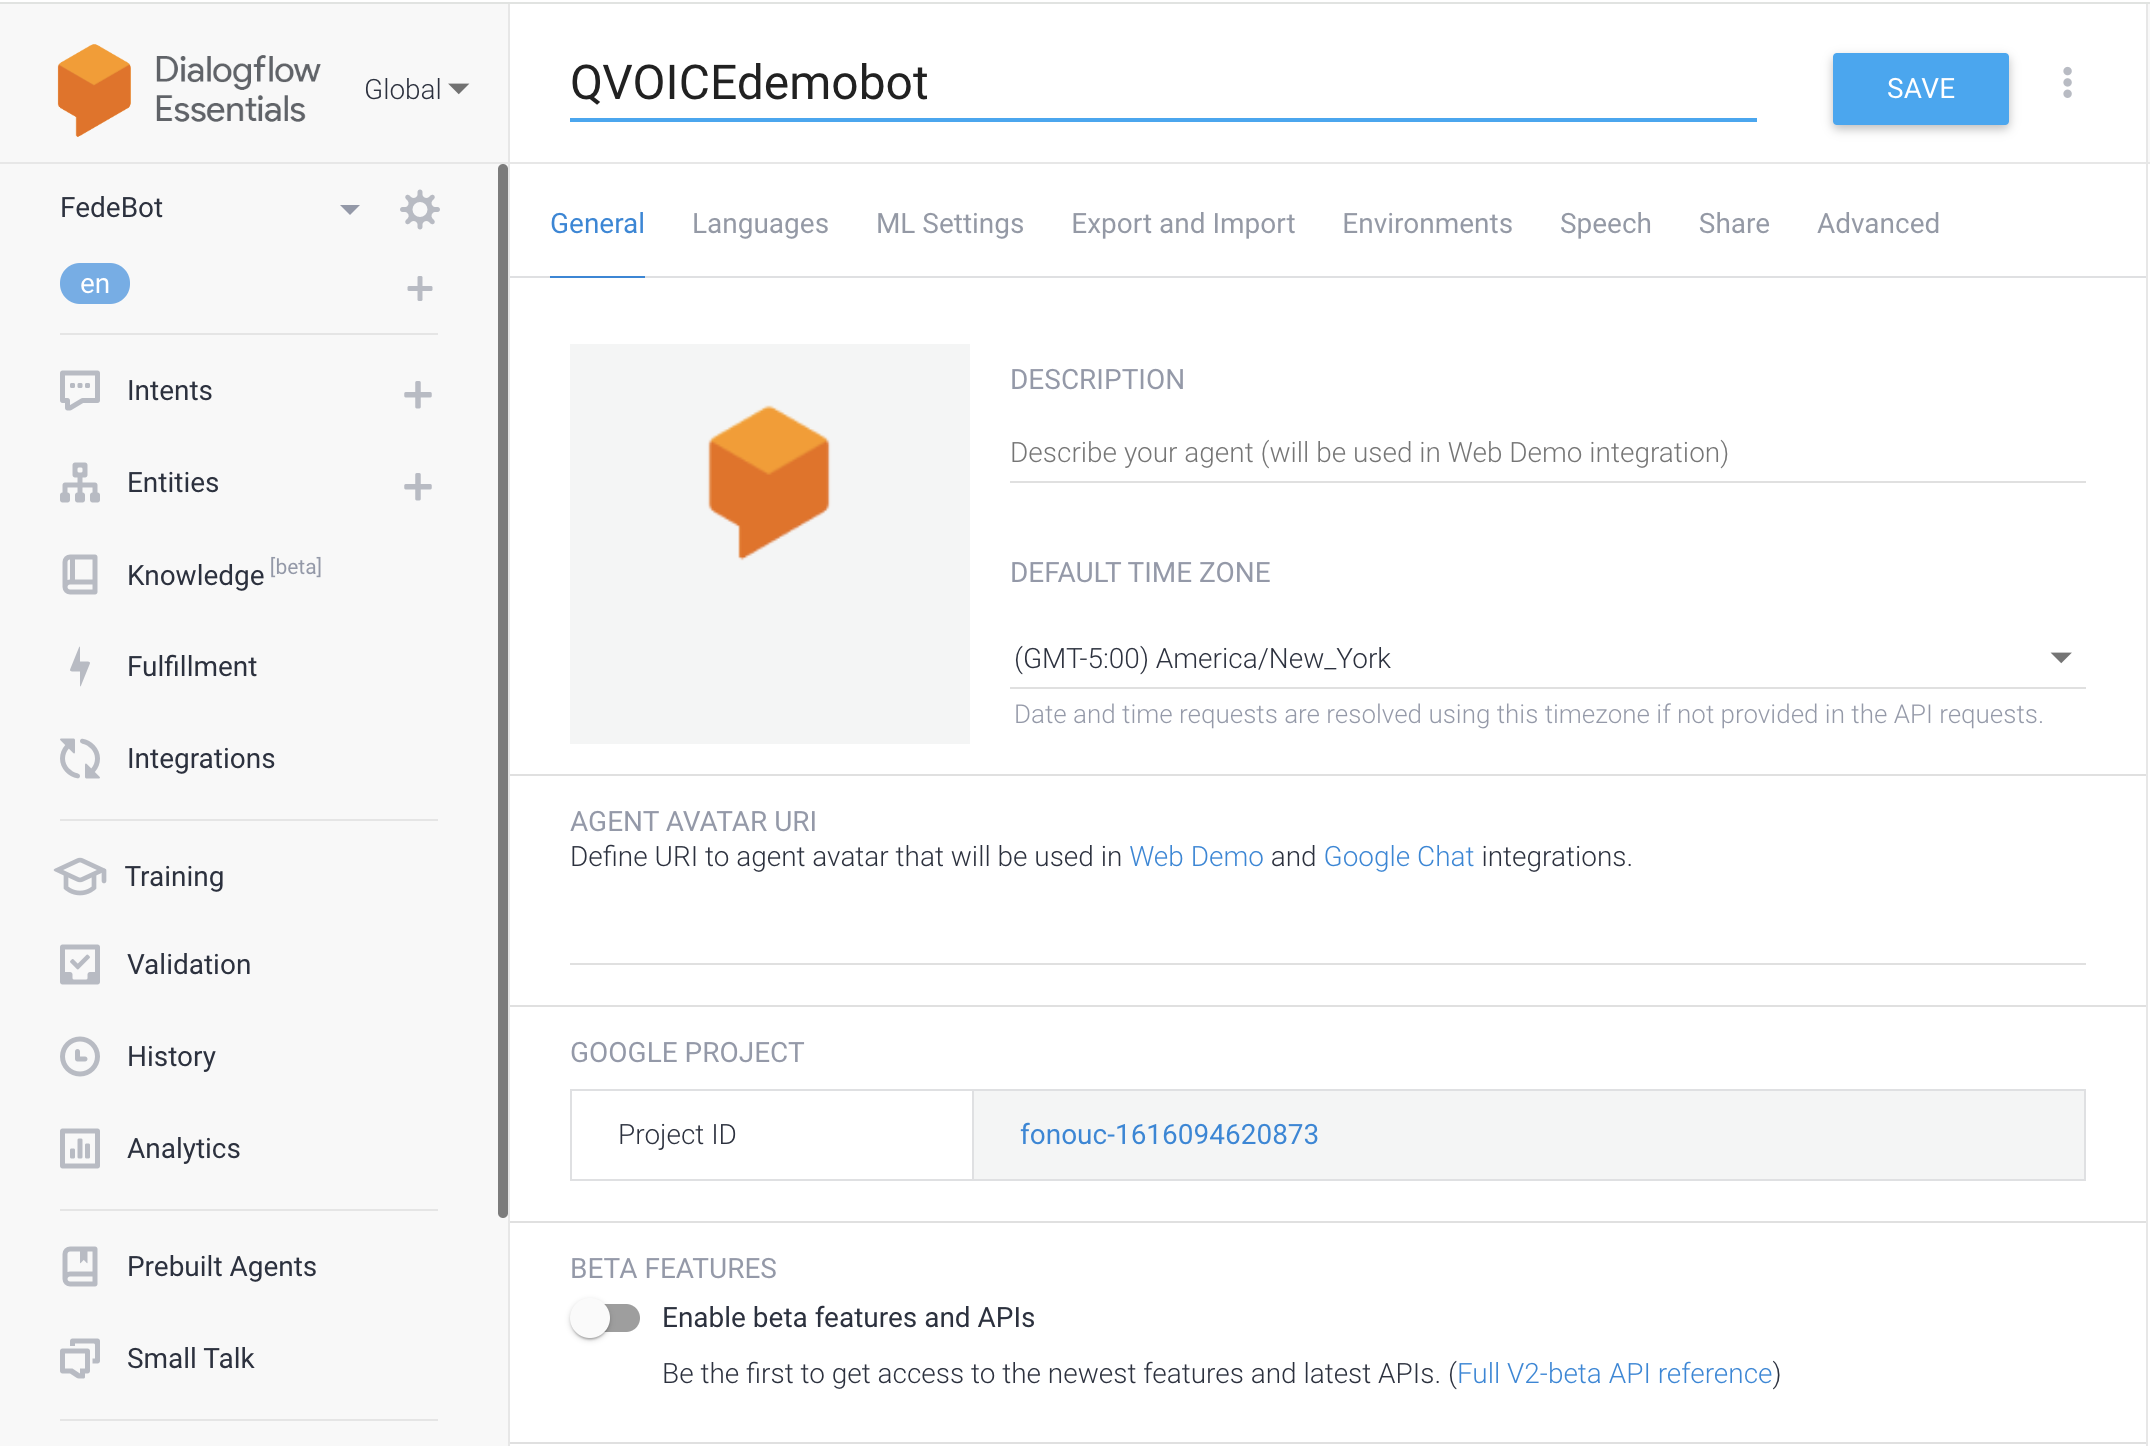2150x1446 pixels.
Task: Open Validation in the sidebar
Action: pos(189,965)
